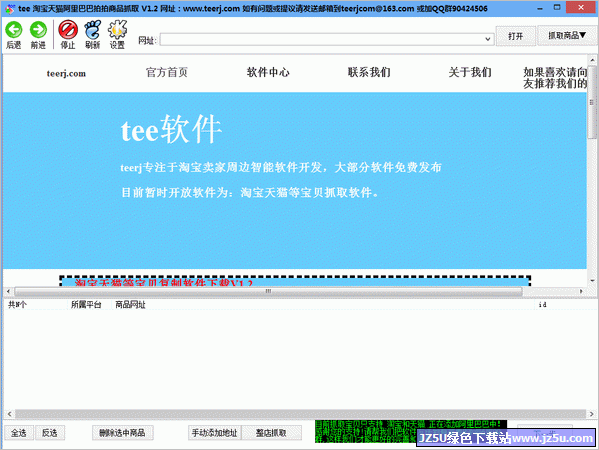Click the browser pane vertical scrollbar thumb
This screenshot has height=450, width=599.
[592, 102]
